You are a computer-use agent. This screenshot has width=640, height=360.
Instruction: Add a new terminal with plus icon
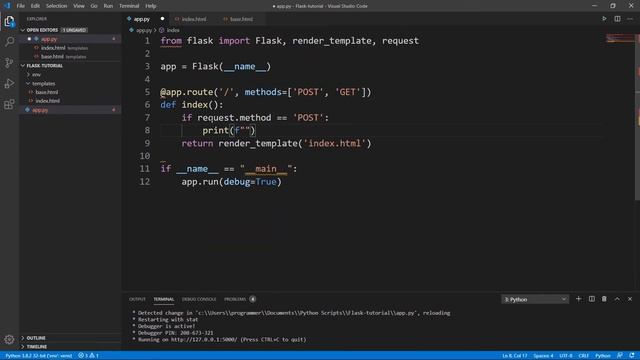(x=578, y=299)
